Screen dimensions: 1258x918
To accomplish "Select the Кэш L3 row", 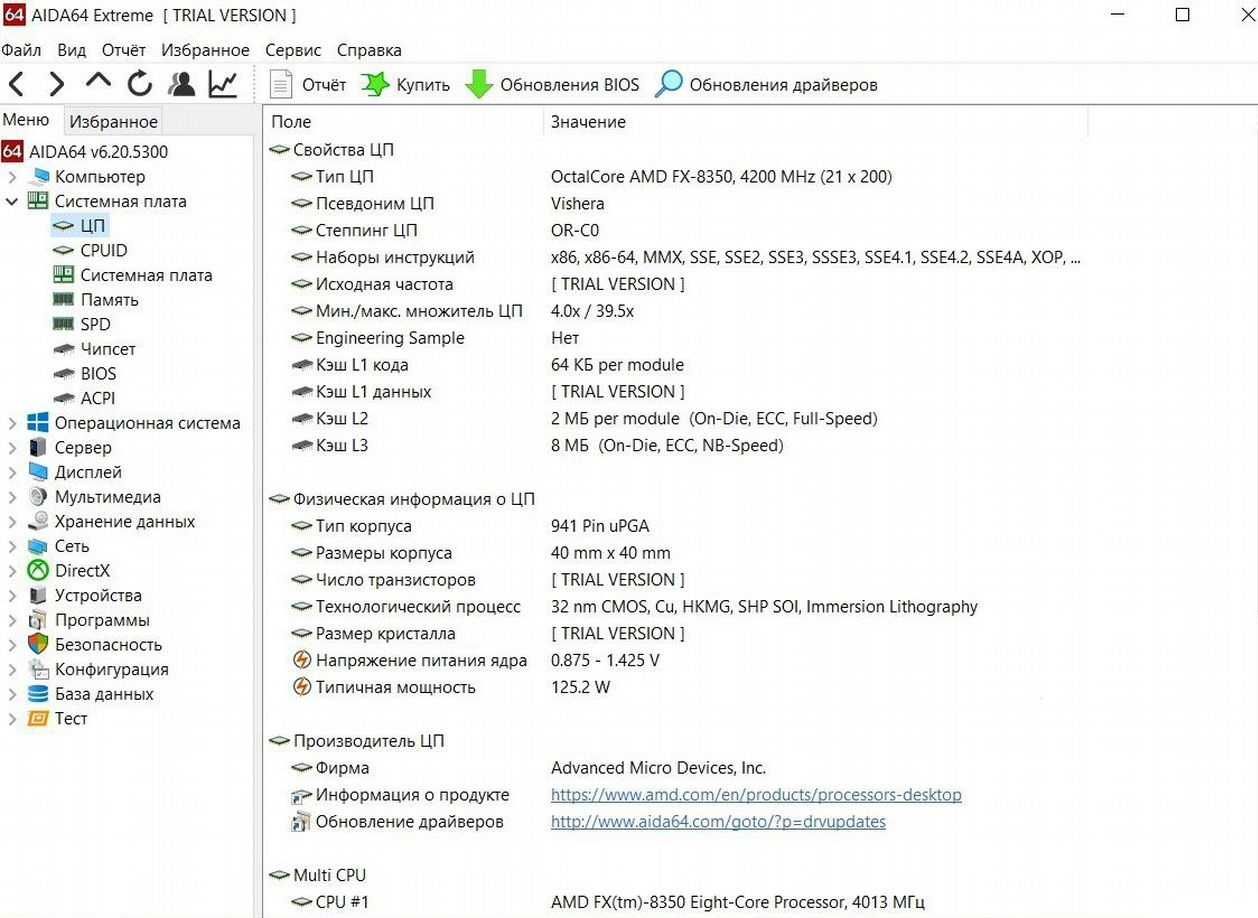I will (675, 446).
